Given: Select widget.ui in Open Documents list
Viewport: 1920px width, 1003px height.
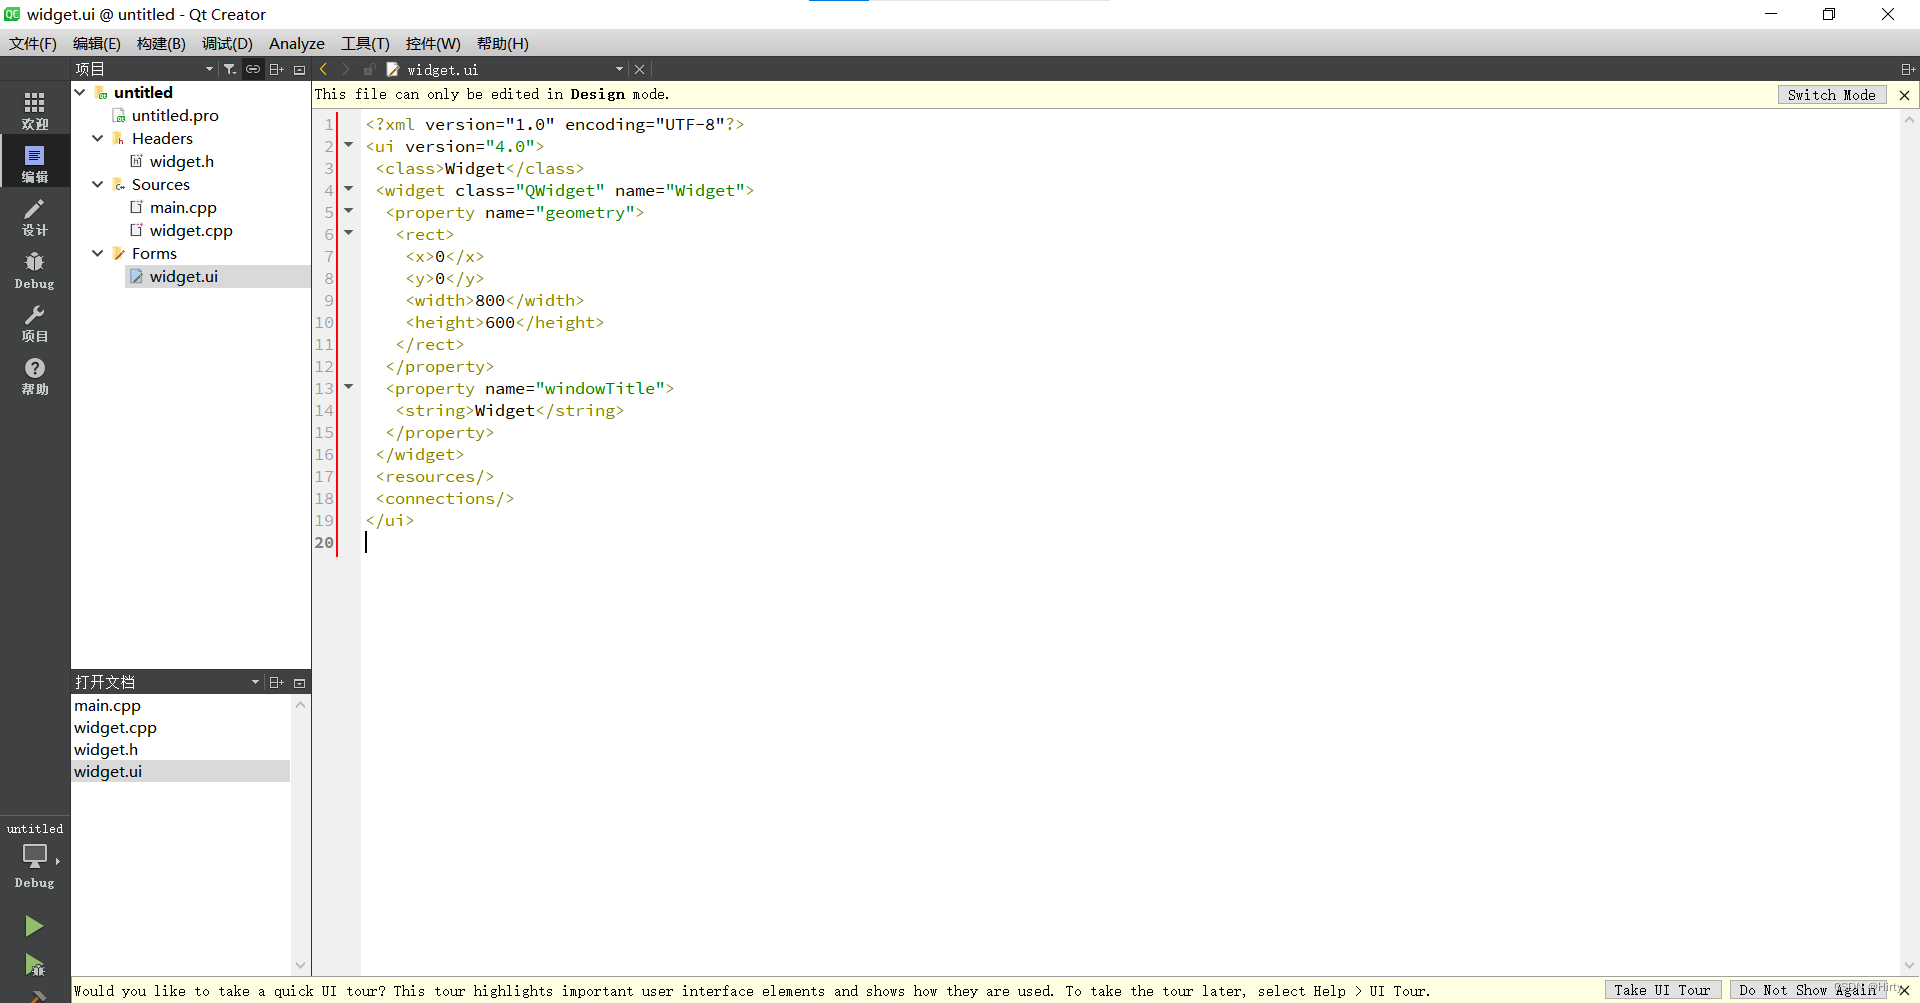Looking at the screenshot, I should (x=181, y=771).
